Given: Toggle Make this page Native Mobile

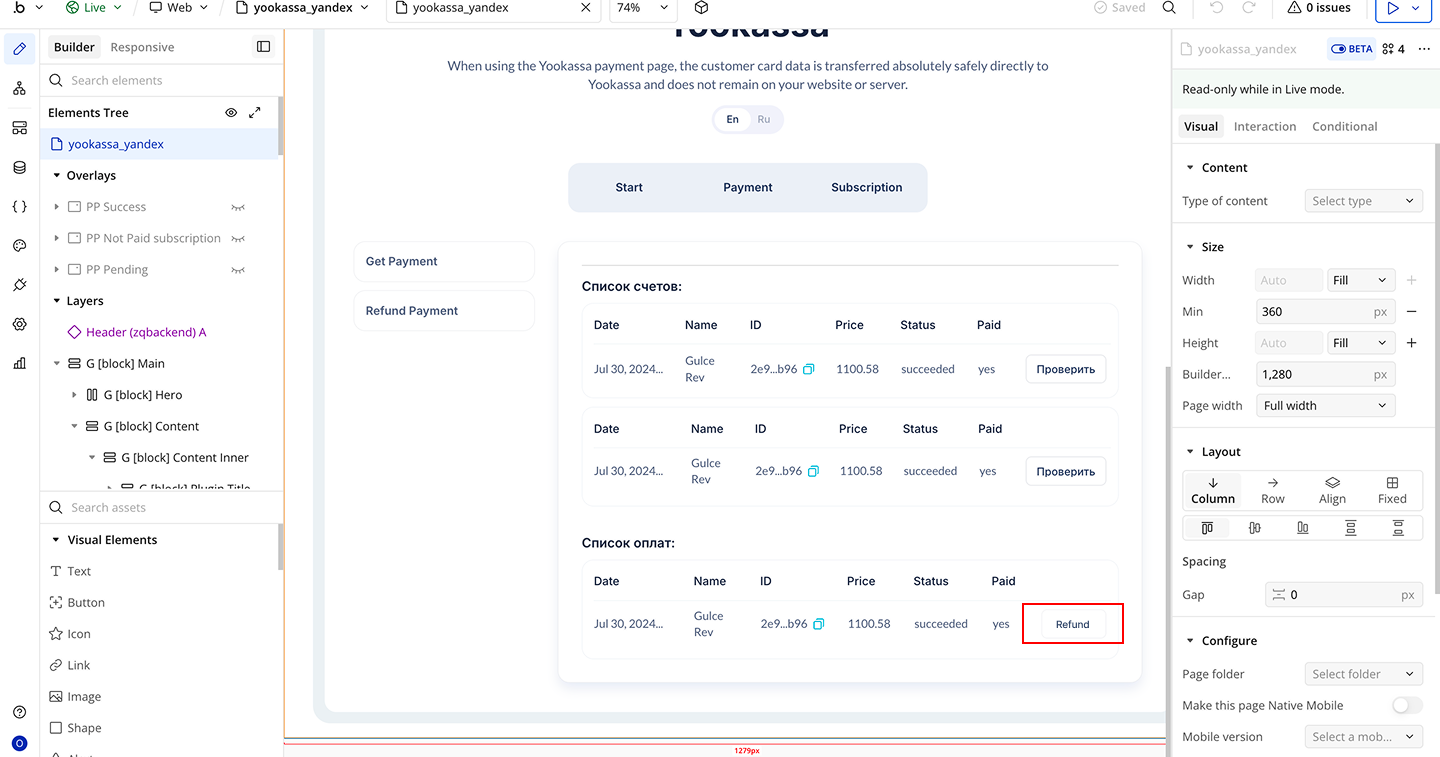Looking at the screenshot, I should click(x=1406, y=705).
